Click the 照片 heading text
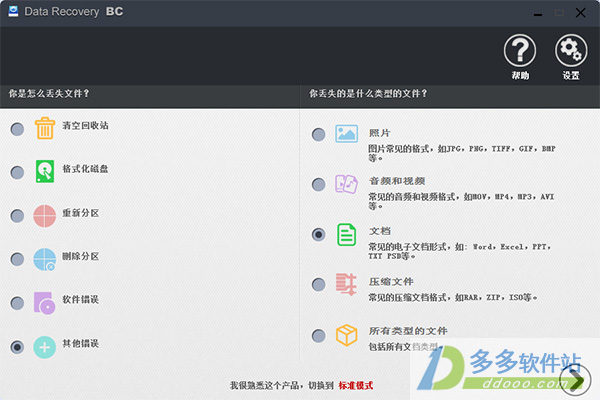This screenshot has height=400, width=600. (x=380, y=133)
